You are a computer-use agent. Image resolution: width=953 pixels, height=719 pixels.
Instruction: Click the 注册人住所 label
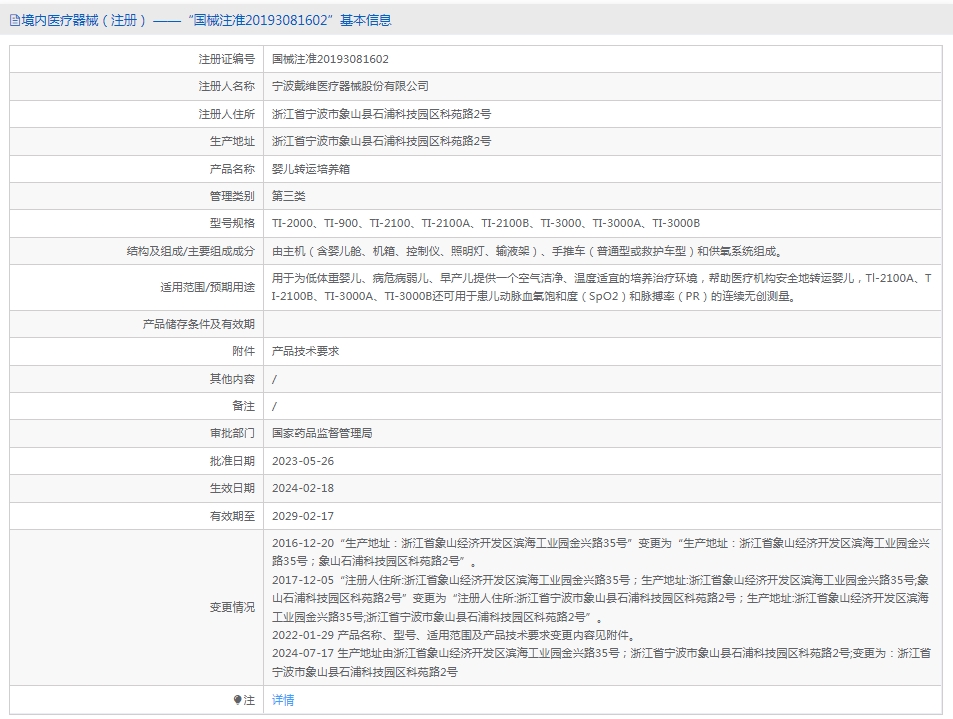227,114
